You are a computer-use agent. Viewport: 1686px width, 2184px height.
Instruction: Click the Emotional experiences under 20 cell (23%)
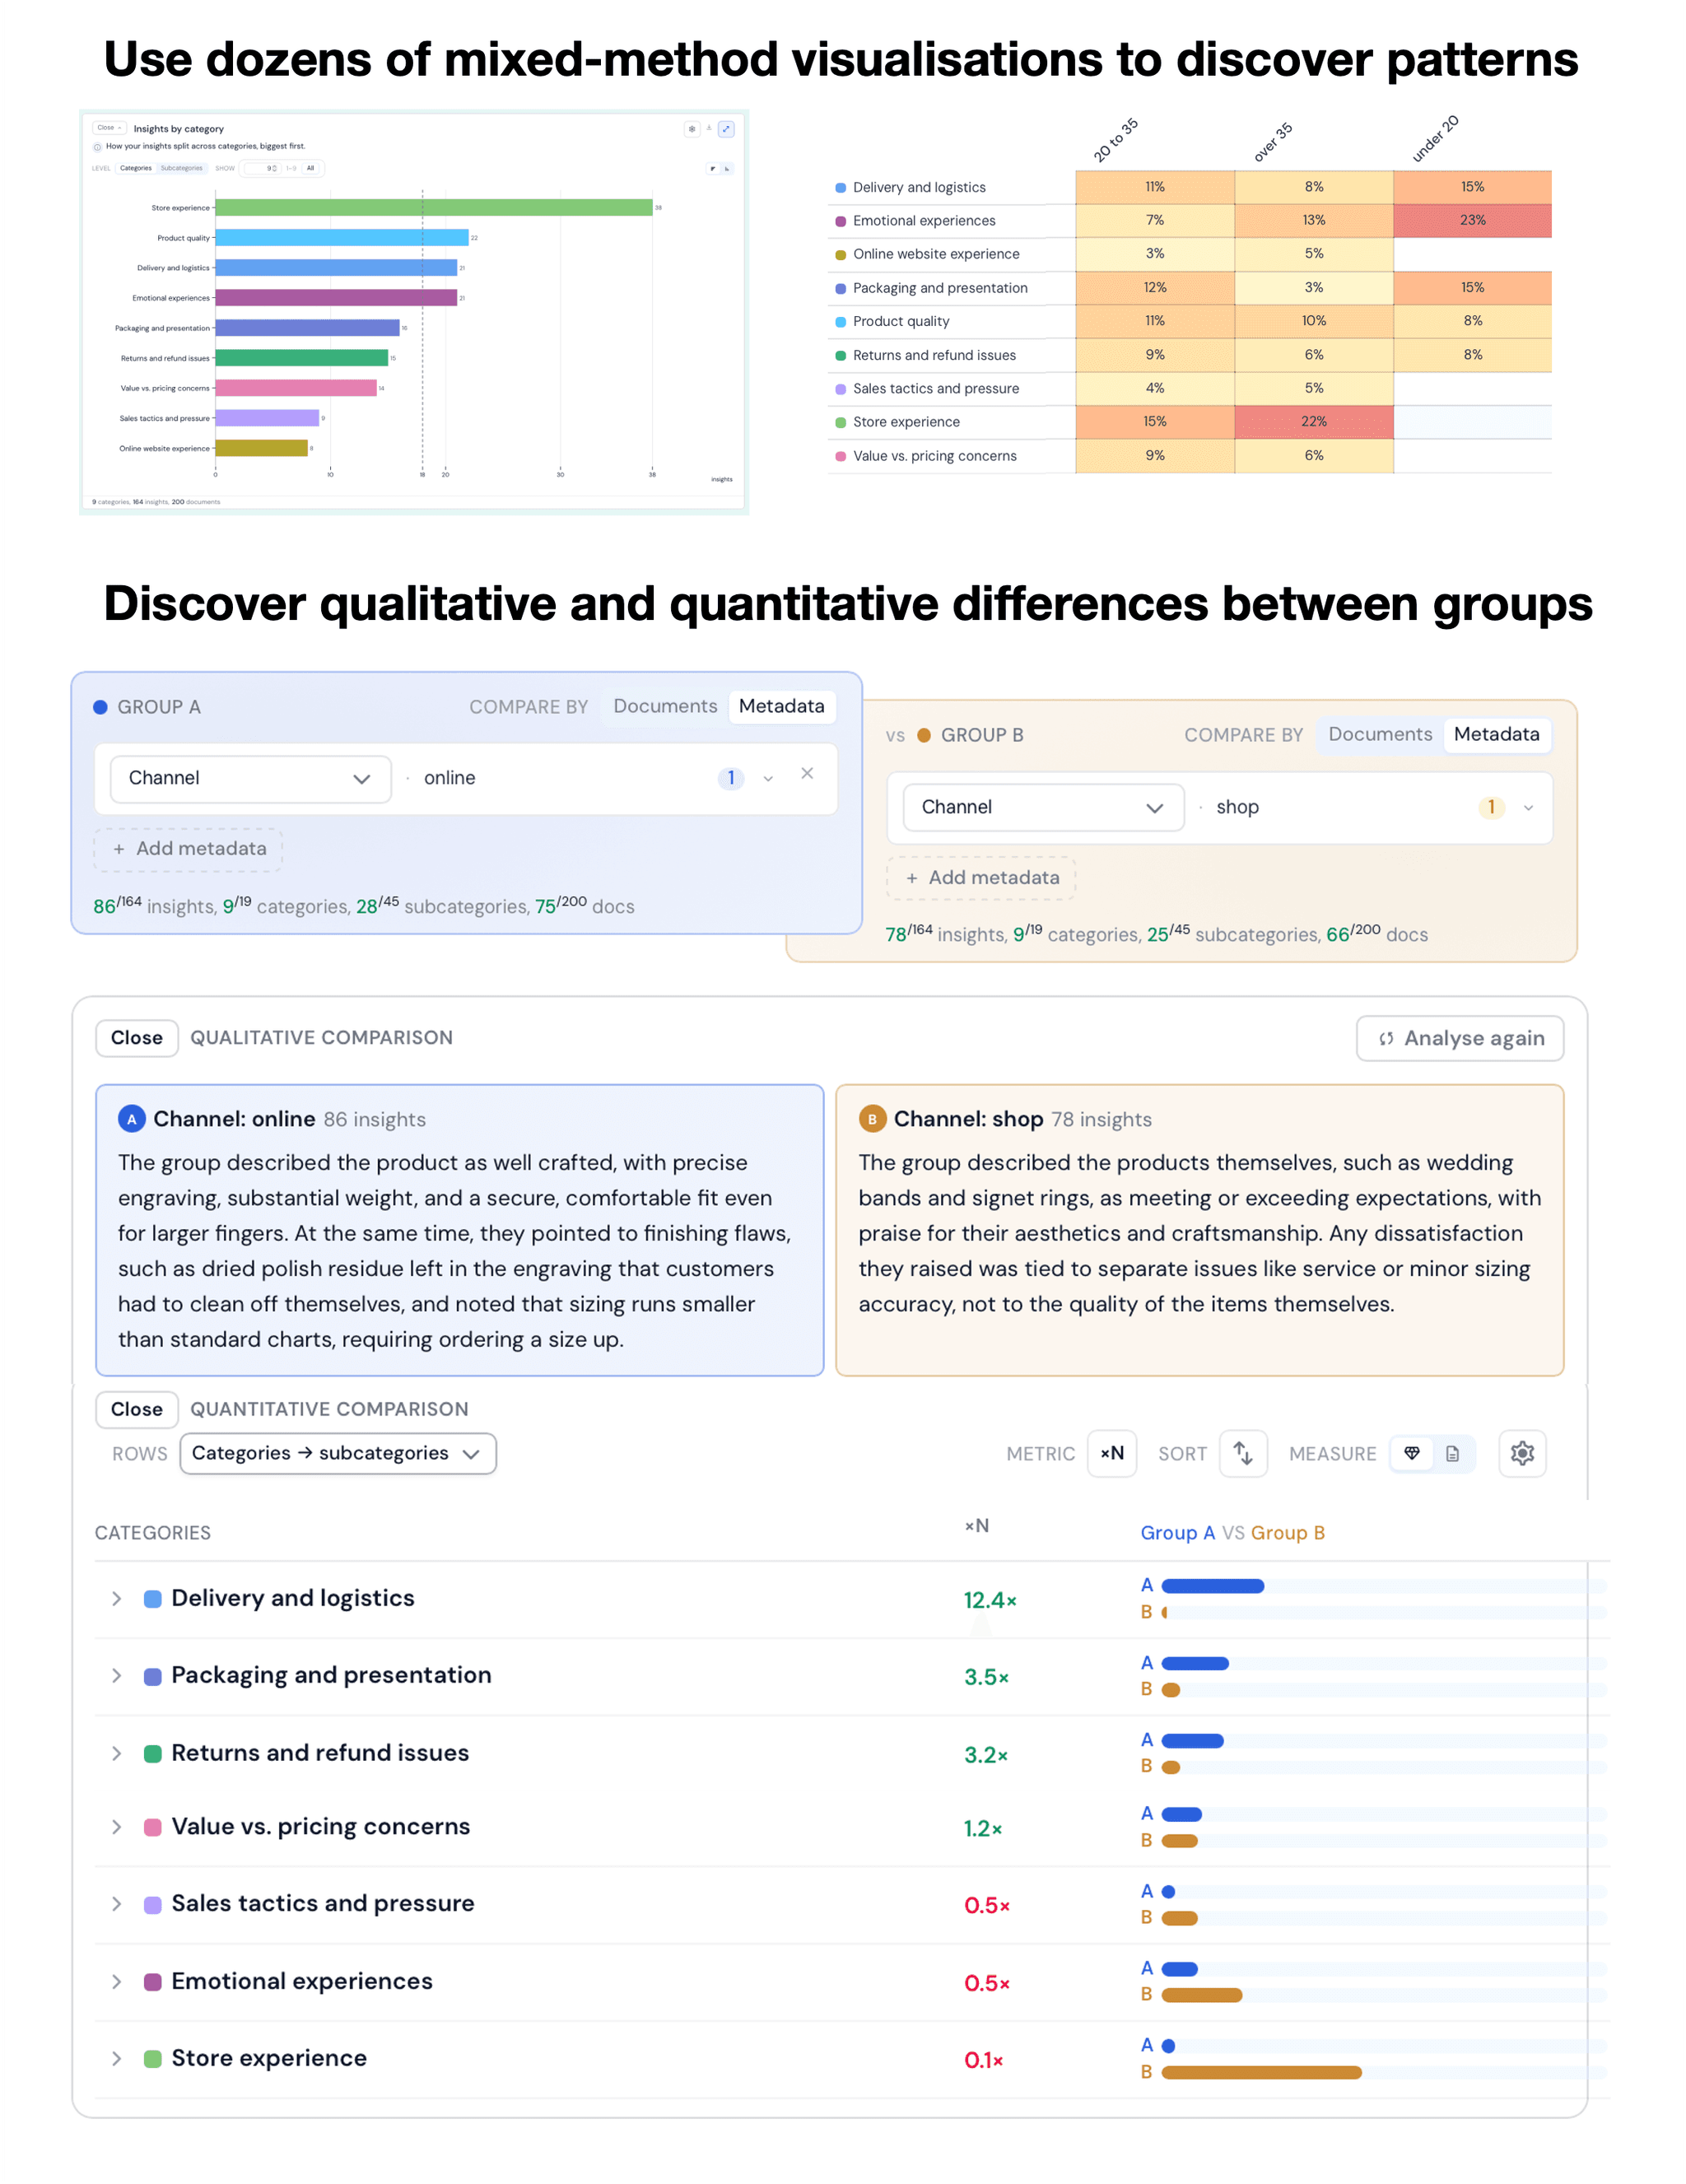[1472, 220]
